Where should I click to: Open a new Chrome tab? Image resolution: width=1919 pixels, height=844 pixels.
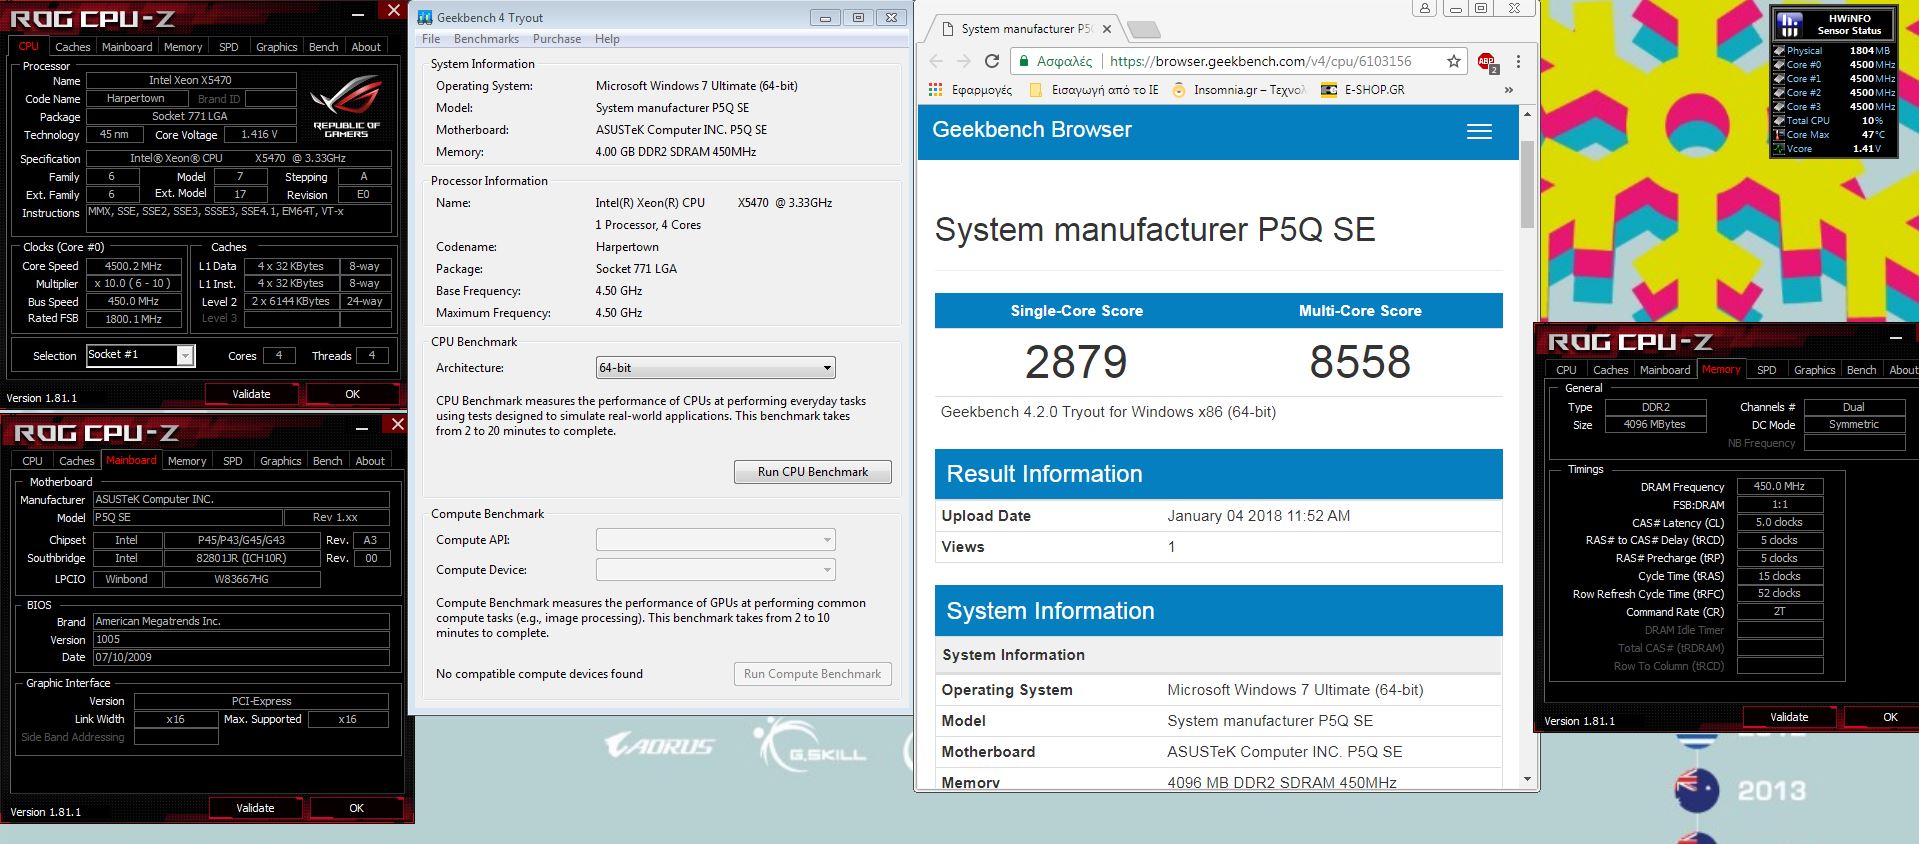click(1143, 29)
